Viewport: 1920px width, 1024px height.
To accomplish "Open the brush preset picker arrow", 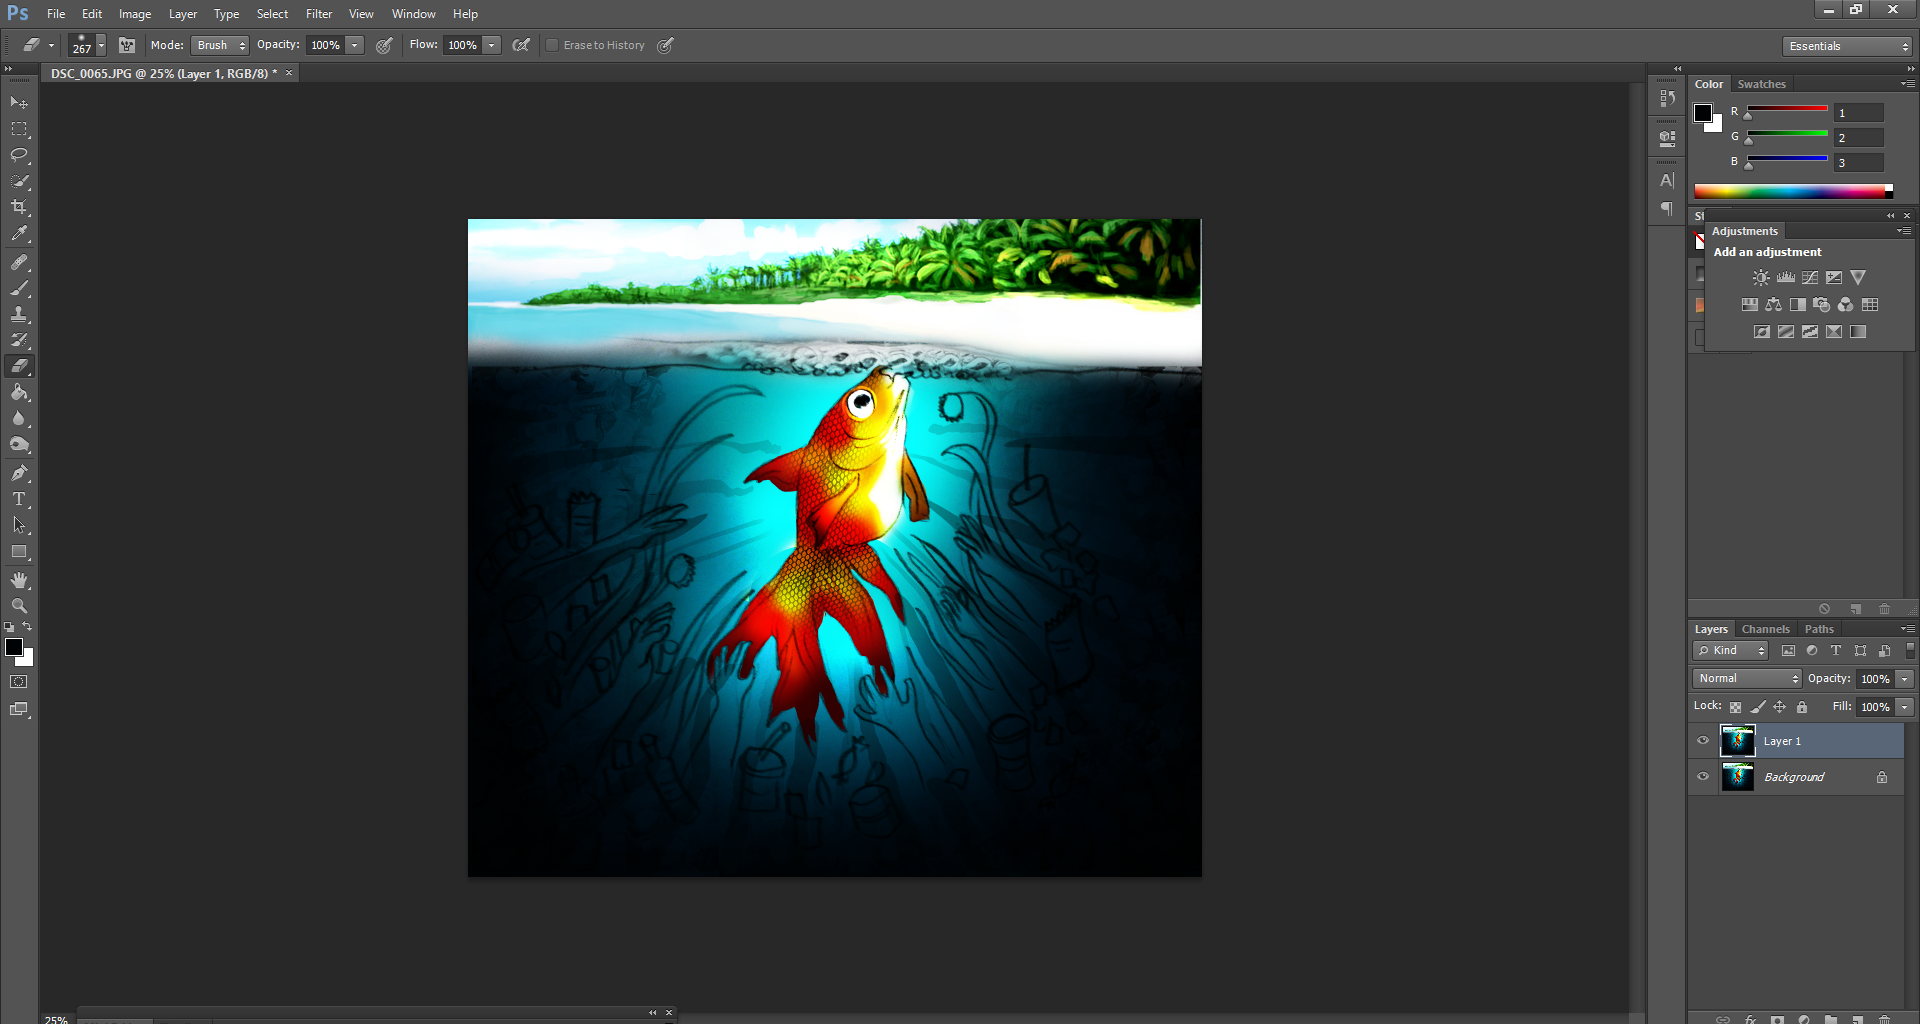I will pyautogui.click(x=101, y=45).
